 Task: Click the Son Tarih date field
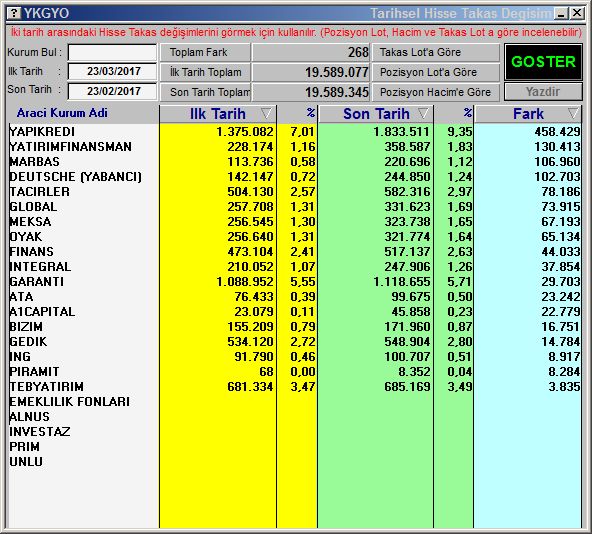(x=112, y=91)
